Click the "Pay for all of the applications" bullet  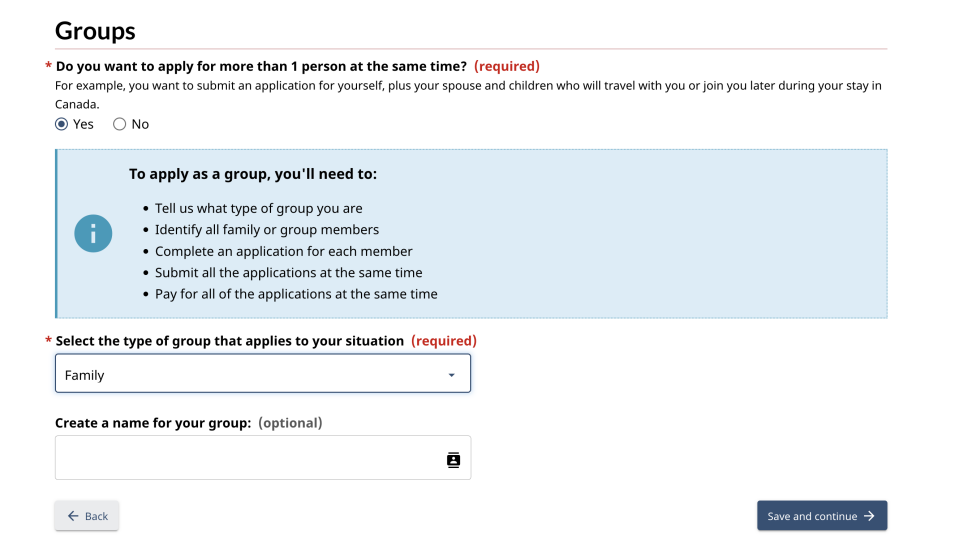coord(296,294)
